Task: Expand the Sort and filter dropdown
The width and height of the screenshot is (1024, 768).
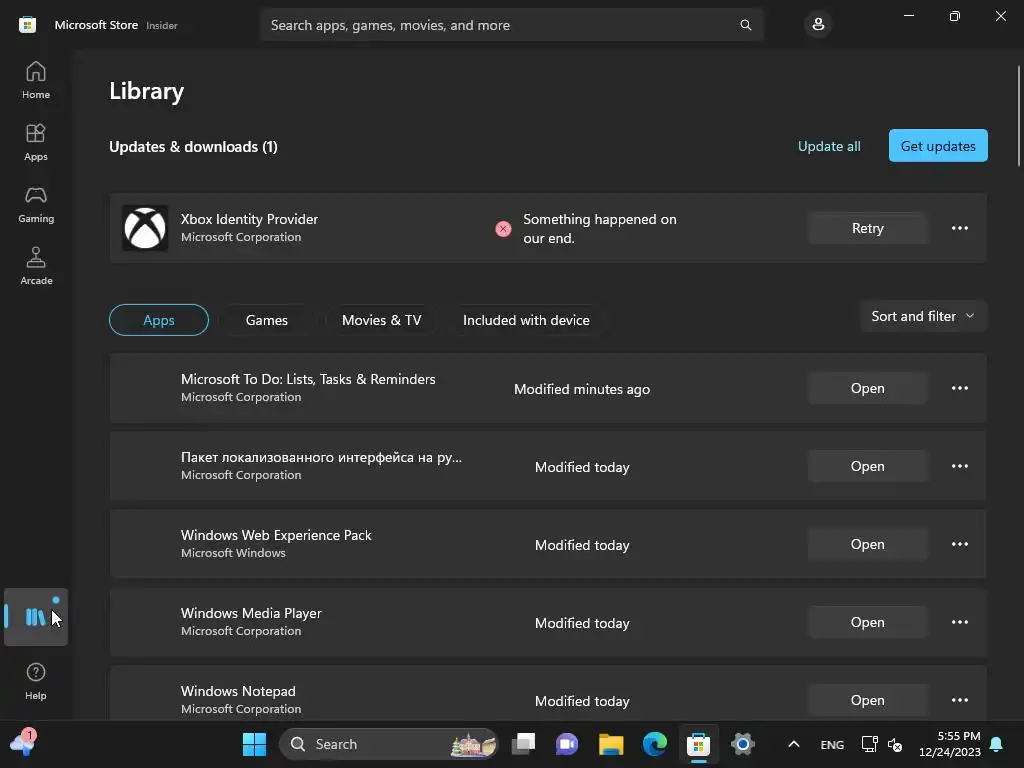Action: point(923,316)
